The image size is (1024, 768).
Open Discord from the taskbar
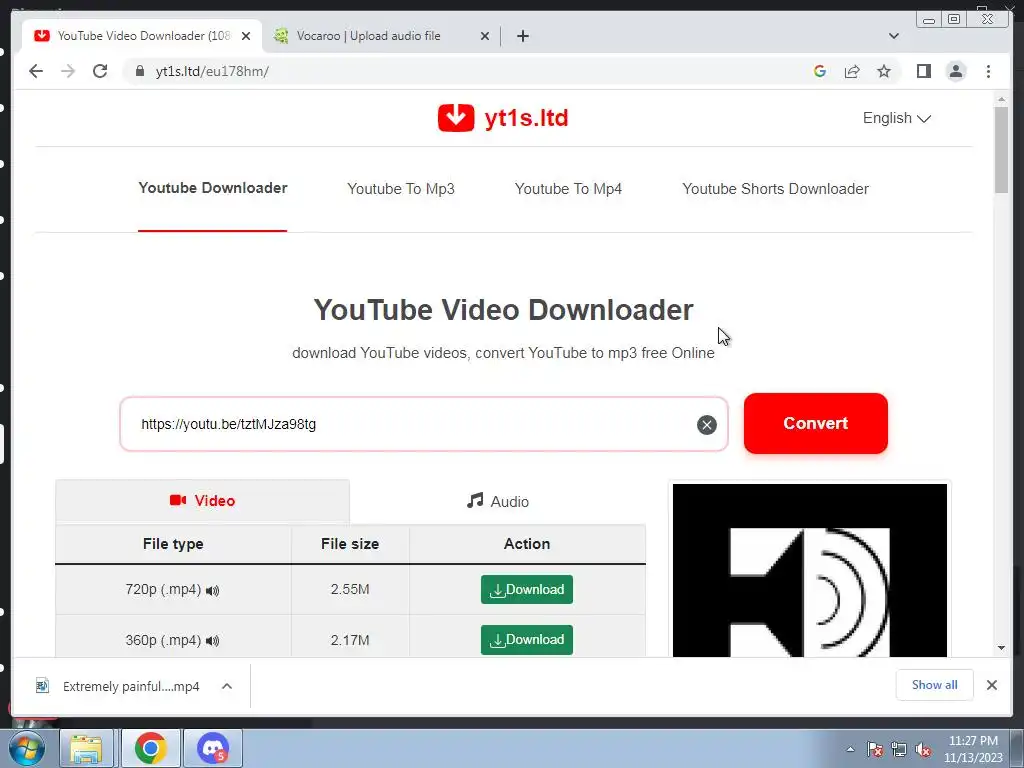(x=213, y=748)
